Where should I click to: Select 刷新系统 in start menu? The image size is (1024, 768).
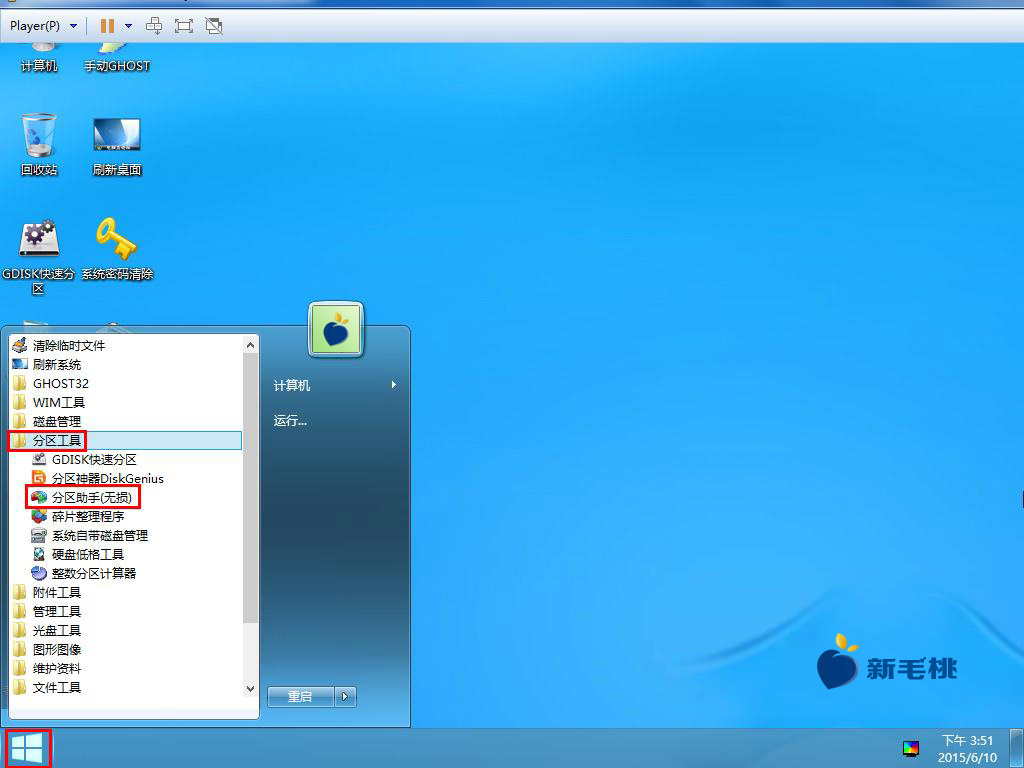click(126, 364)
